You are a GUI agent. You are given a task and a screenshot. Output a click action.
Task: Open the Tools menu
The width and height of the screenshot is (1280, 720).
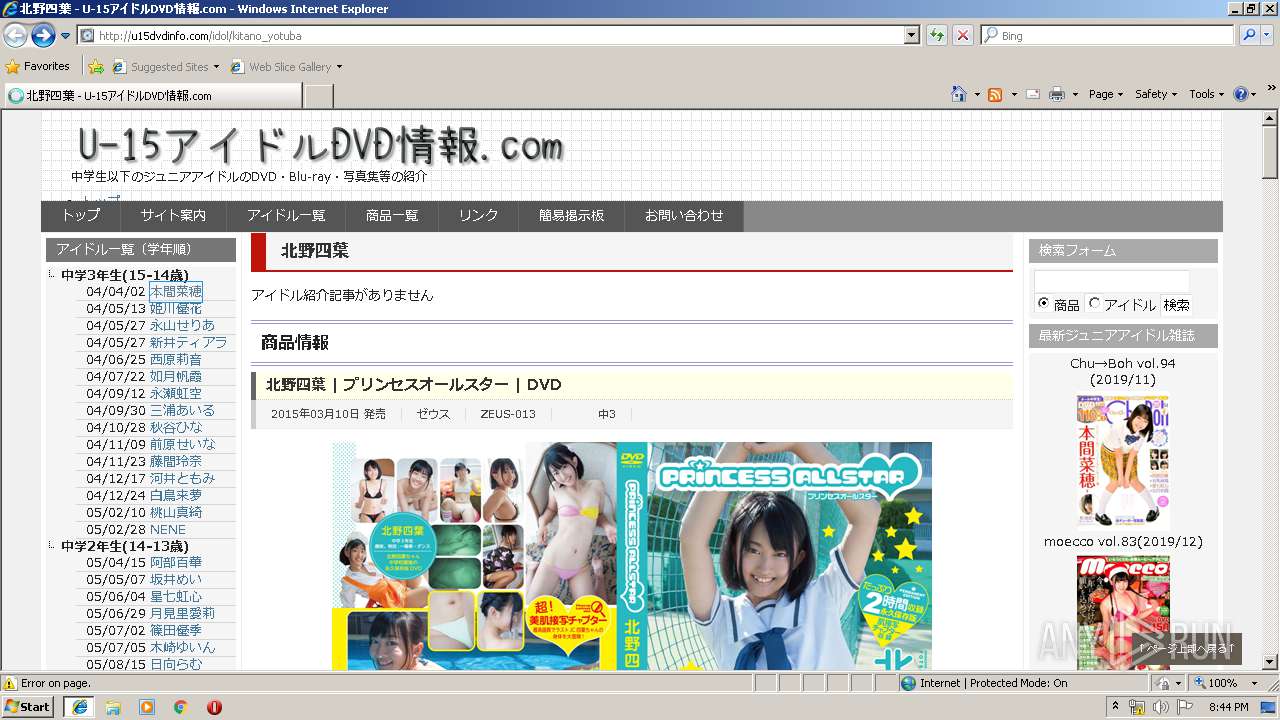(1206, 94)
